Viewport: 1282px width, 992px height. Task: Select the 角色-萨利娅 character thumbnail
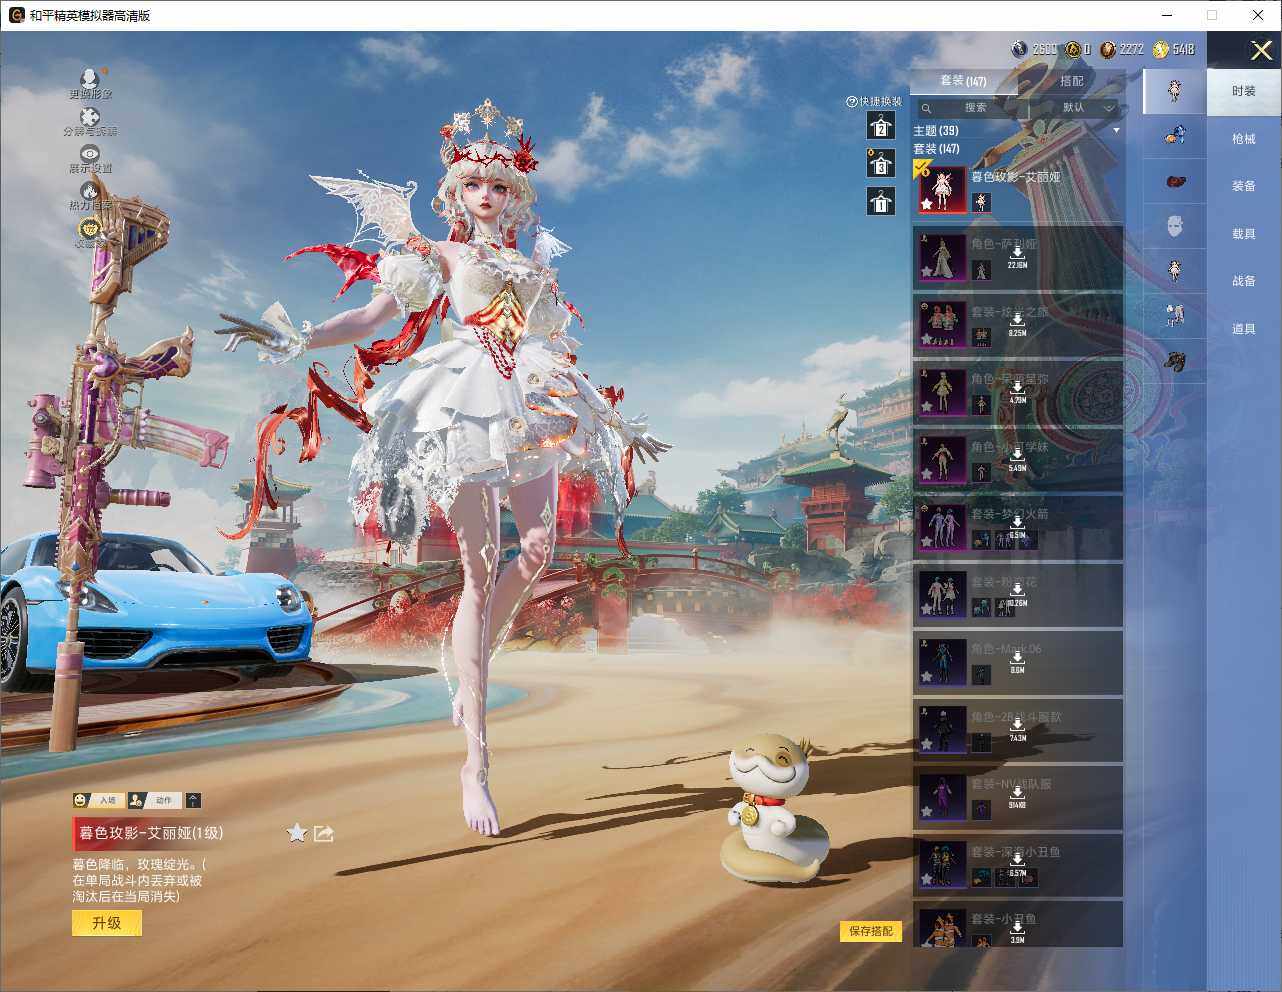pos(942,257)
